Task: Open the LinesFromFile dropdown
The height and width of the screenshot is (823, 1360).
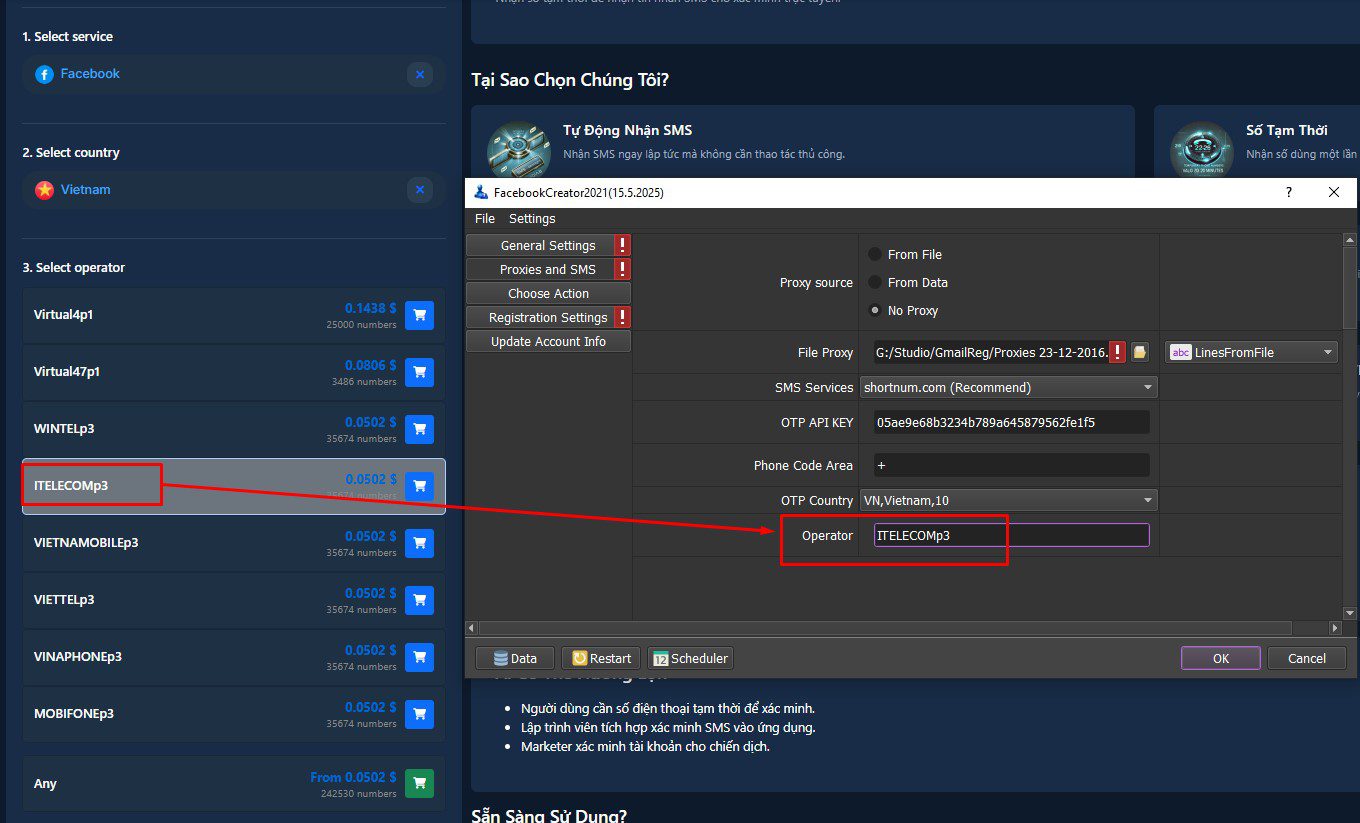Action: pos(1251,352)
